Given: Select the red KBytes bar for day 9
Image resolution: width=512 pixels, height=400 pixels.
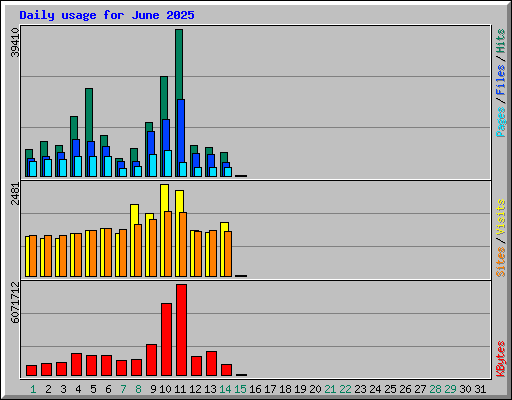Looking at the screenshot, I should [151, 360].
